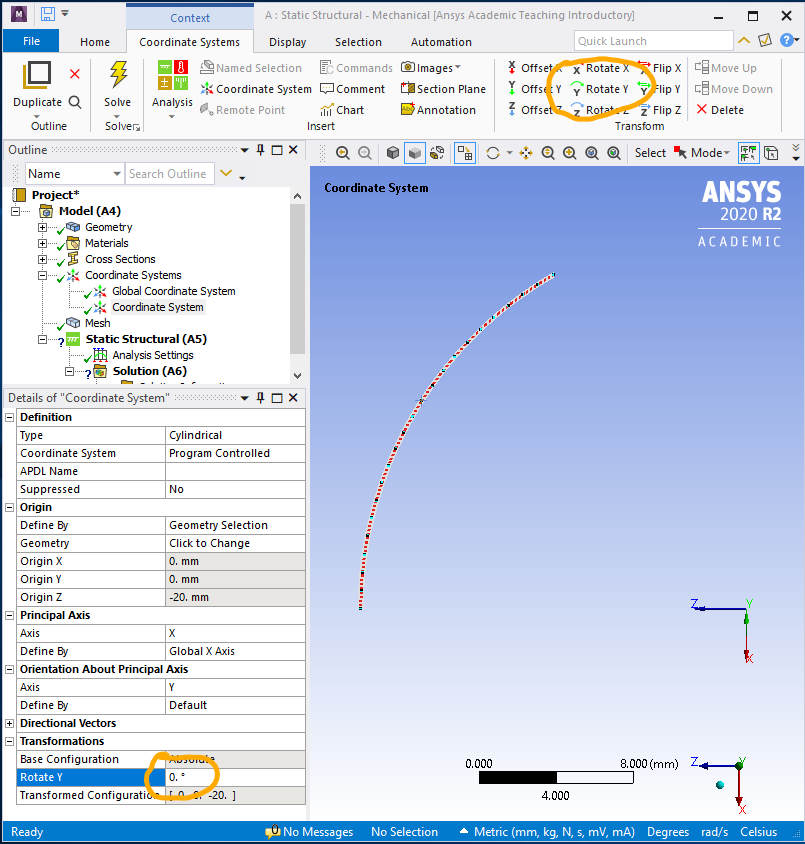Click No Messages in the status bar
This screenshot has height=844, width=805.
coord(309,832)
